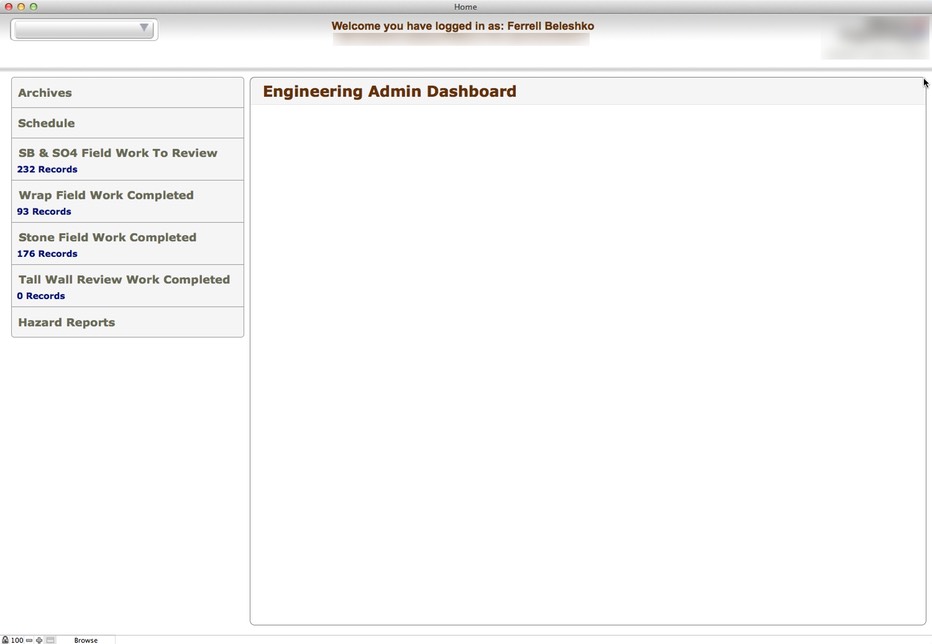Toggle the status toolbar icon beside zoom controls

51,640
